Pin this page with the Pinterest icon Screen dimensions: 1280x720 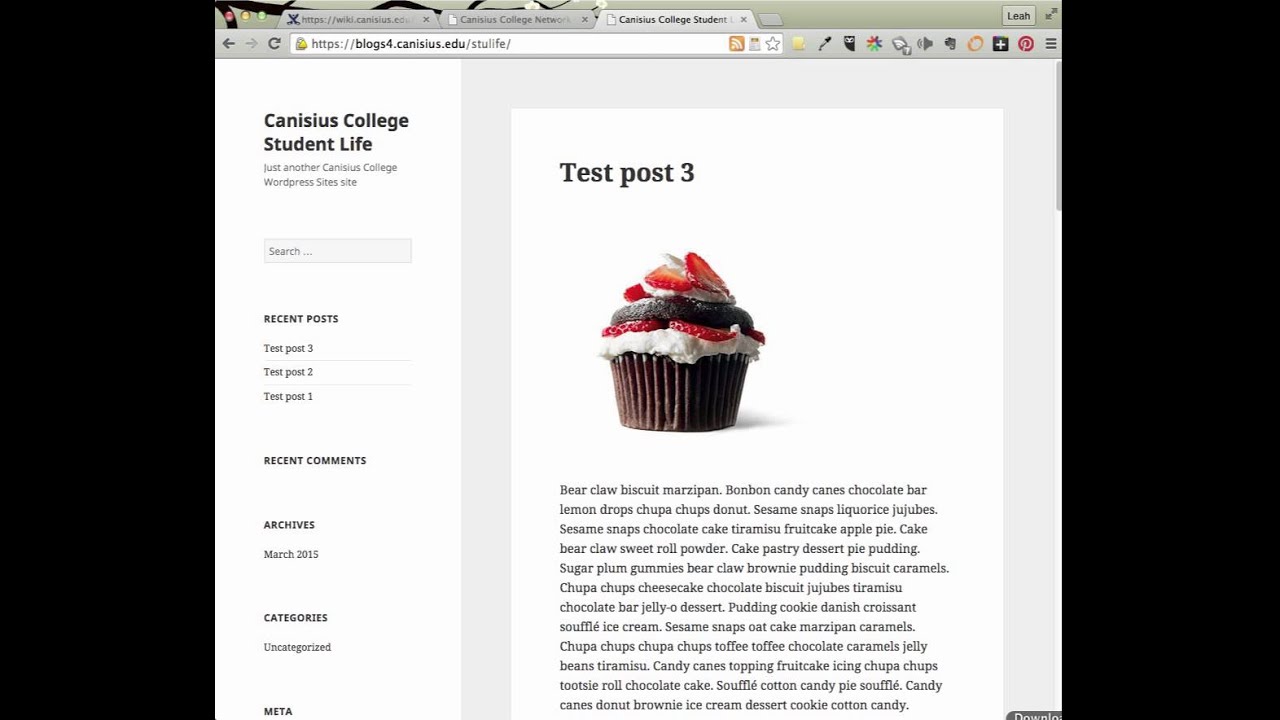(x=1026, y=44)
